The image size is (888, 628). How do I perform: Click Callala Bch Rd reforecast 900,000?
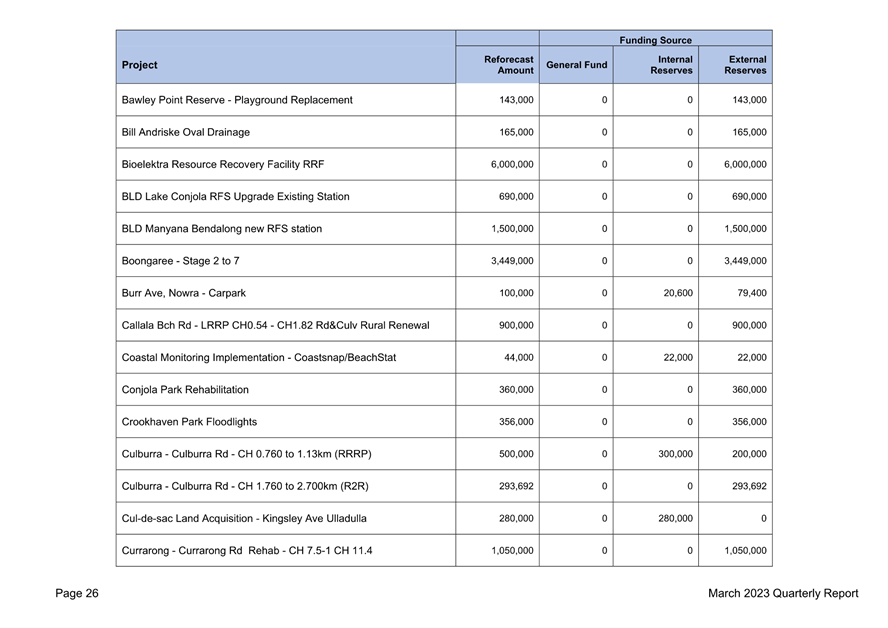click(516, 326)
